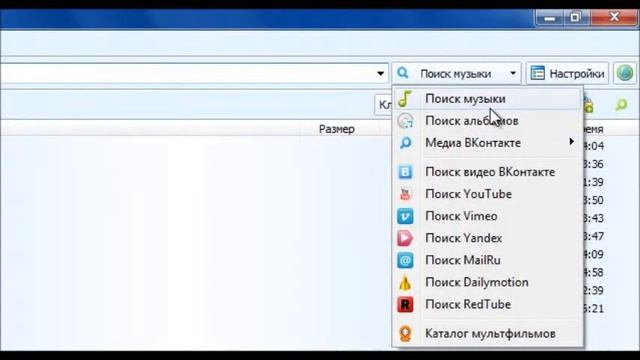Click the 'Поиск музыки' toolbar search button
The width and height of the screenshot is (640, 360).
456,73
